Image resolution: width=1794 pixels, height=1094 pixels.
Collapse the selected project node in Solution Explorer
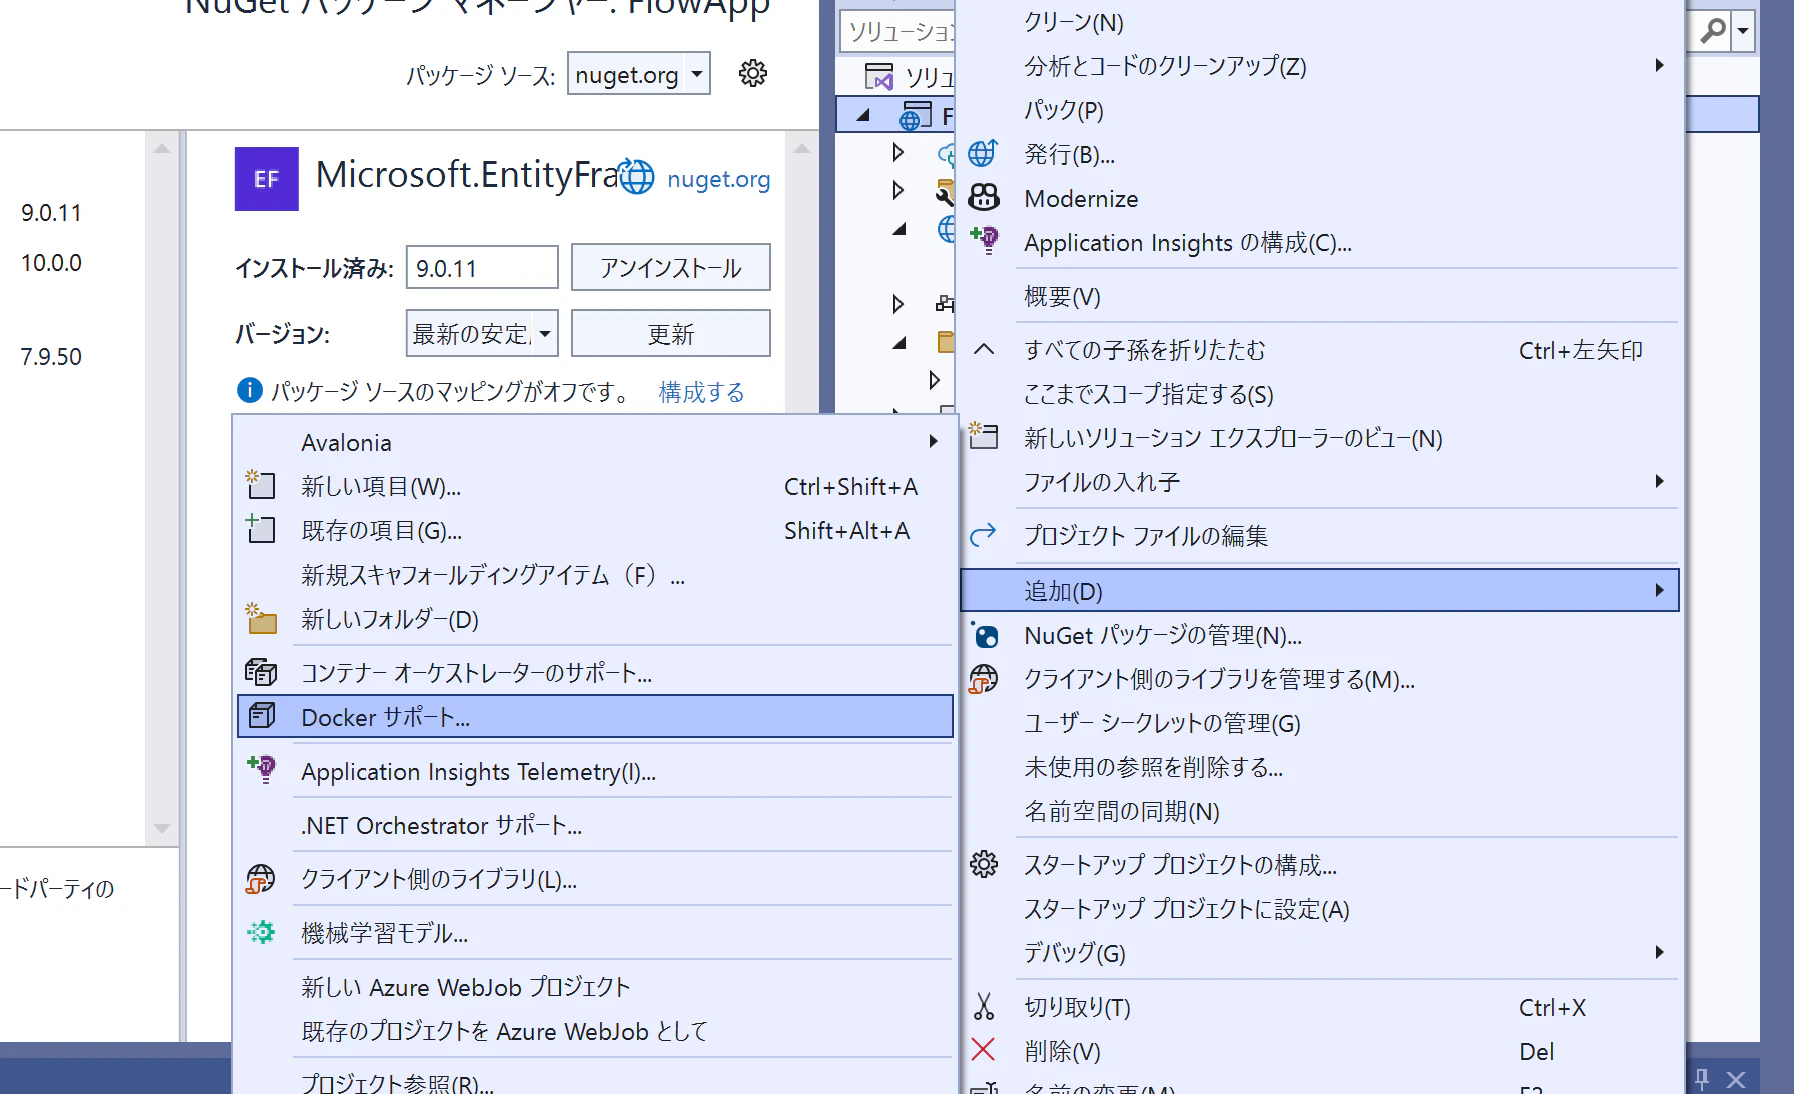click(x=862, y=116)
